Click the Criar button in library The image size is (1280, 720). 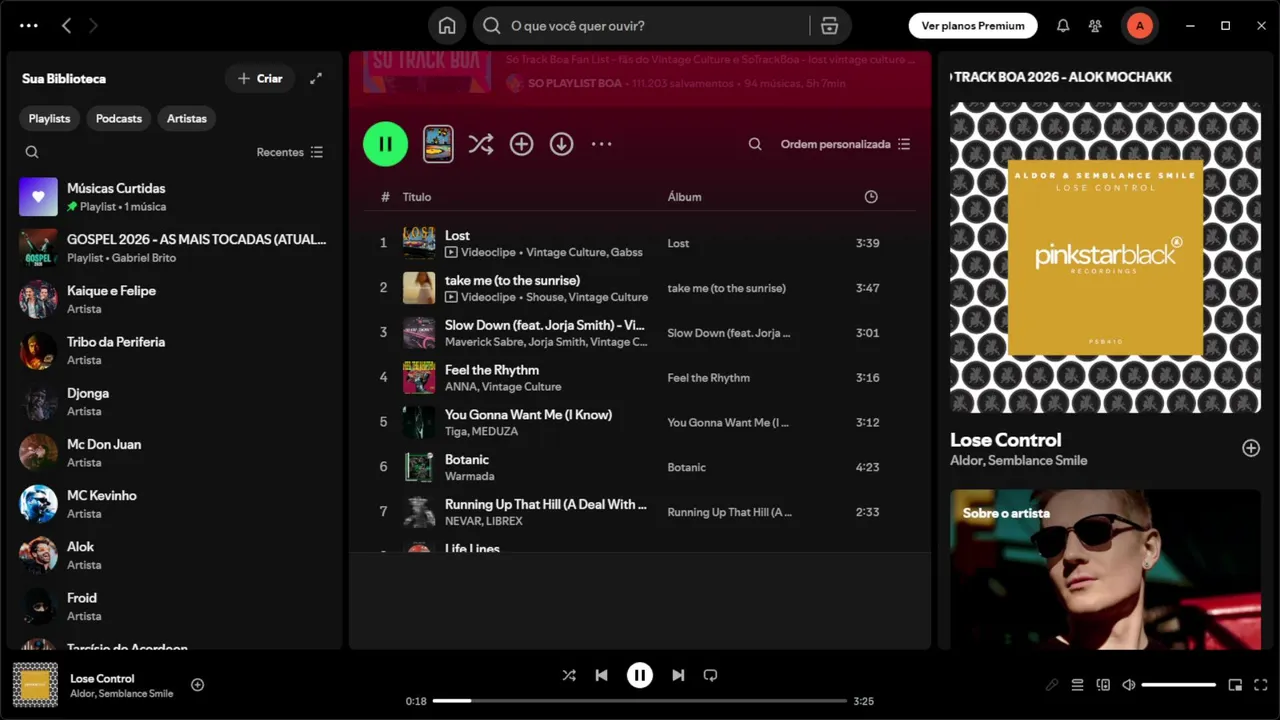(x=260, y=78)
